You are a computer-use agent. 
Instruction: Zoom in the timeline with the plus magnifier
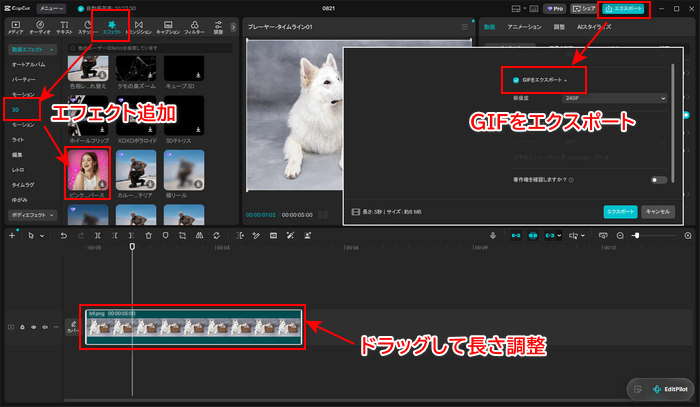point(688,236)
